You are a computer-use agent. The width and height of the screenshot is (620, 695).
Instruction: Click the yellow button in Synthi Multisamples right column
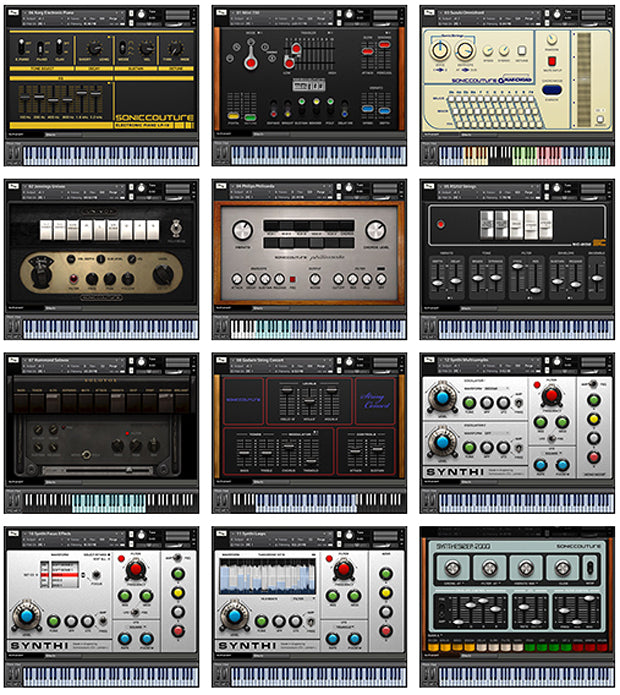click(594, 419)
